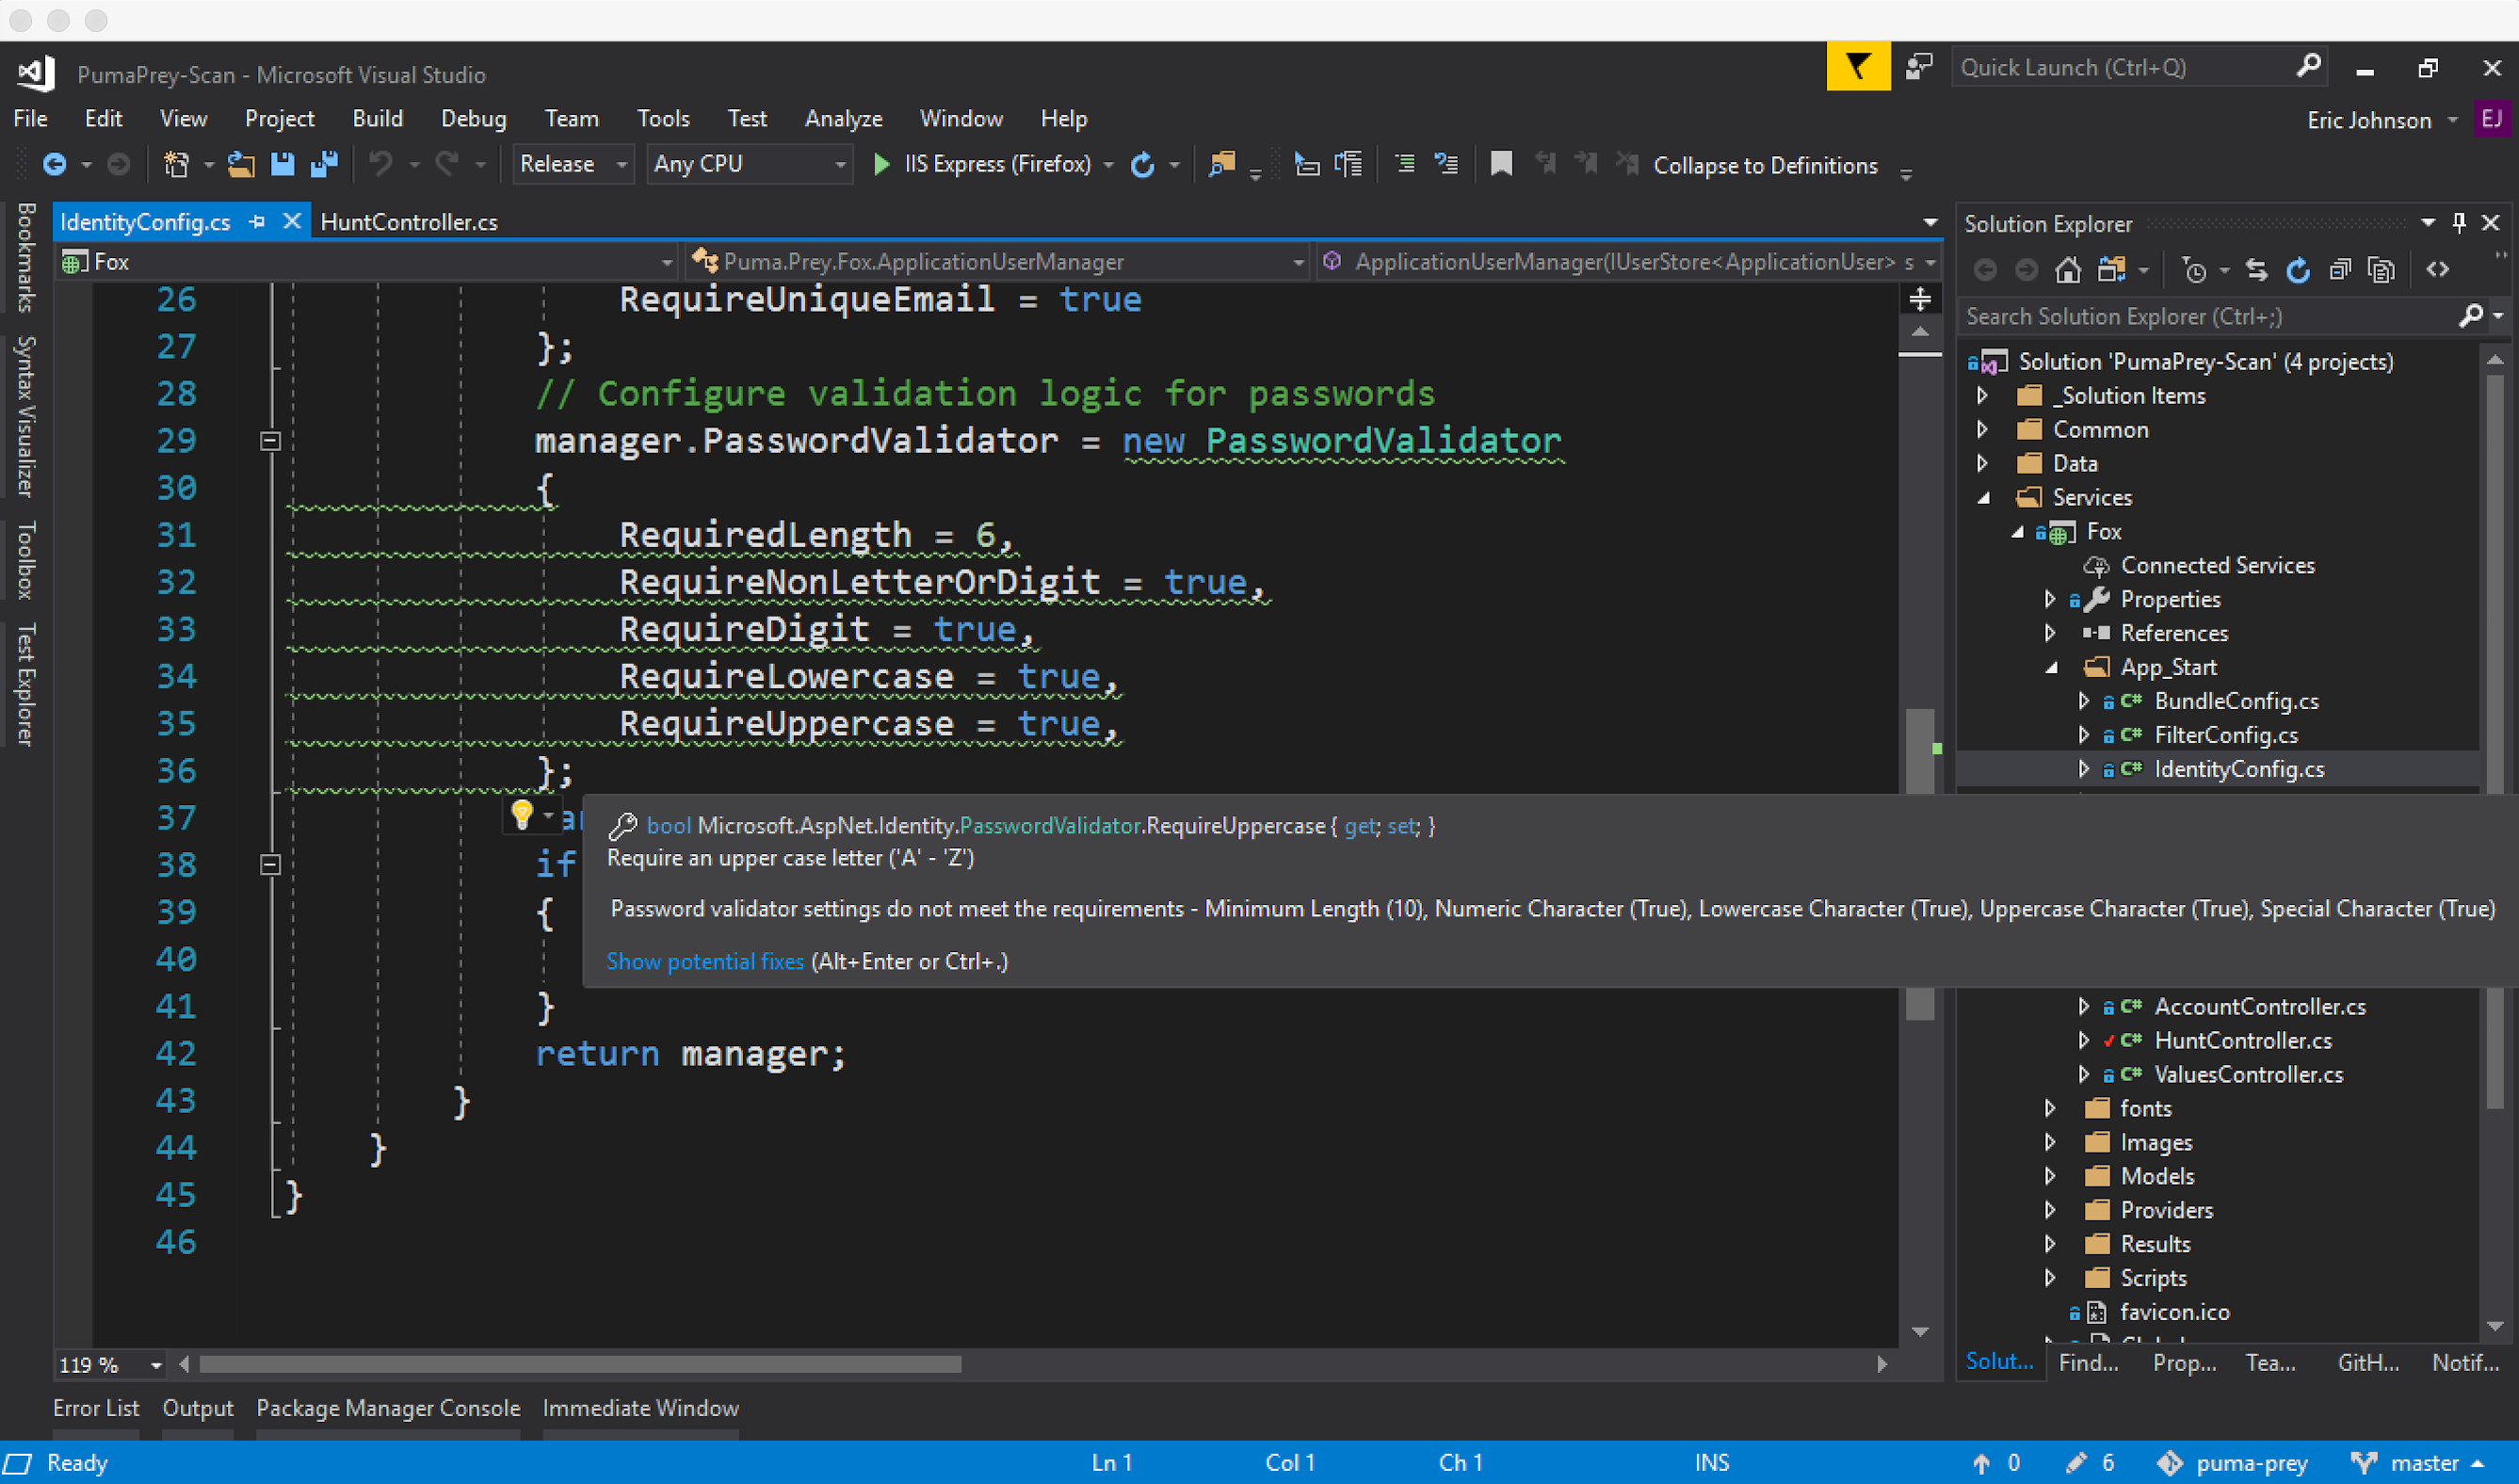
Task: Click the Navigate Backward arrow
Action: point(56,164)
